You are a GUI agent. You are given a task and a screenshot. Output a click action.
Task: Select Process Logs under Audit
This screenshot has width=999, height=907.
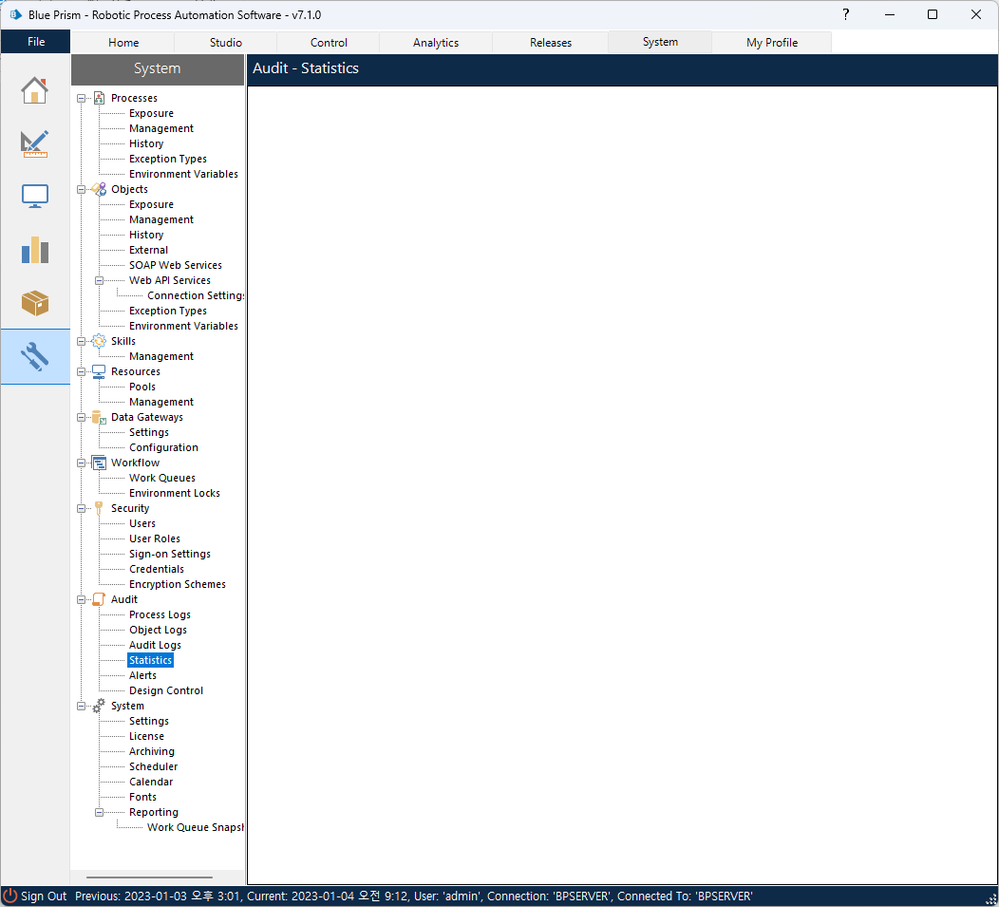pyautogui.click(x=159, y=615)
